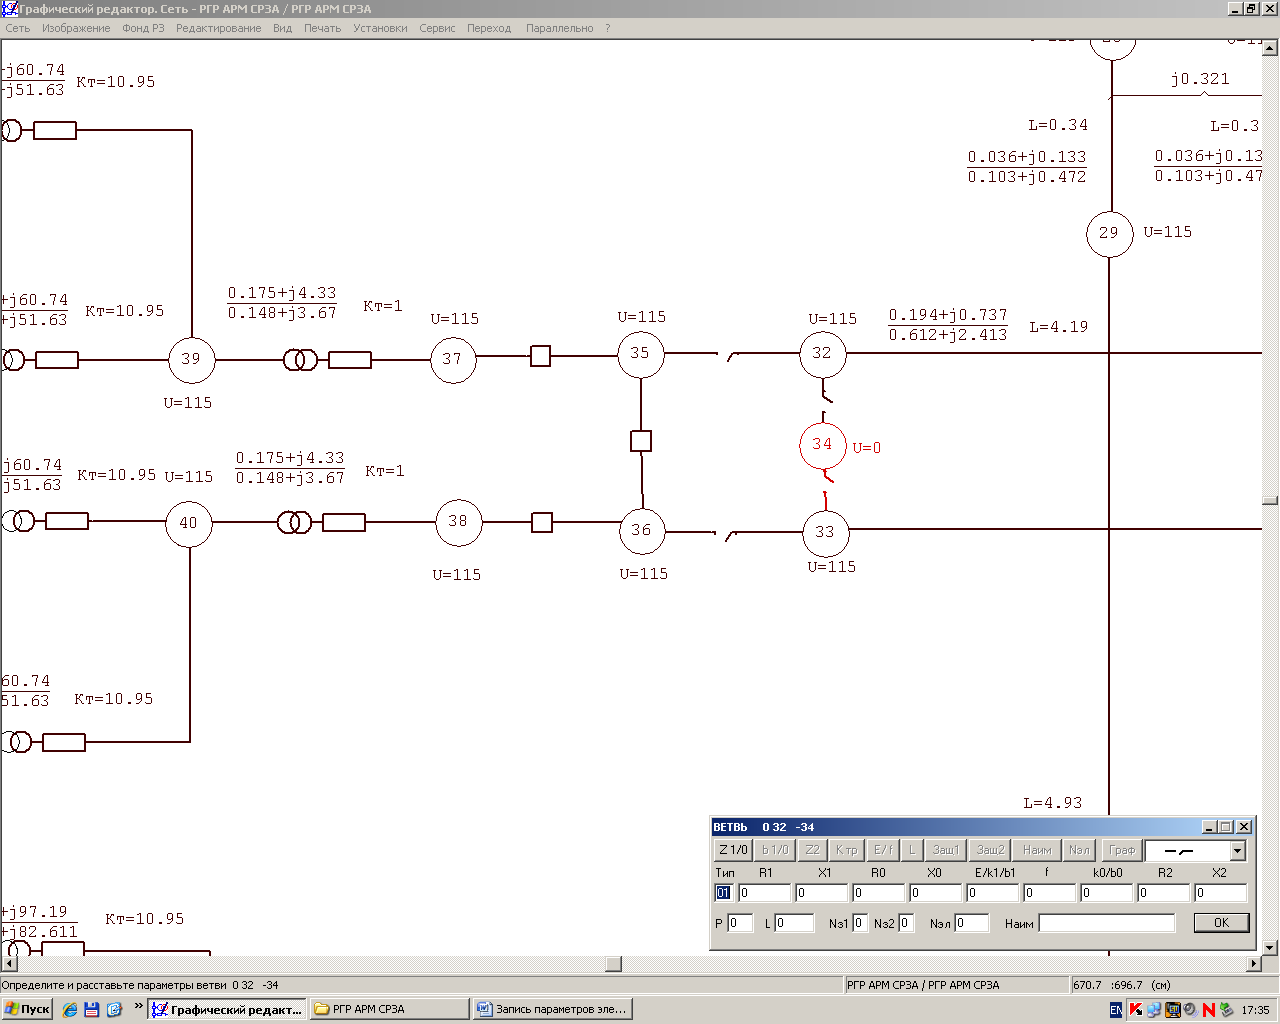
Task: Click the Z 1/0 button in ВЕТВЬ dialog
Action: (733, 850)
